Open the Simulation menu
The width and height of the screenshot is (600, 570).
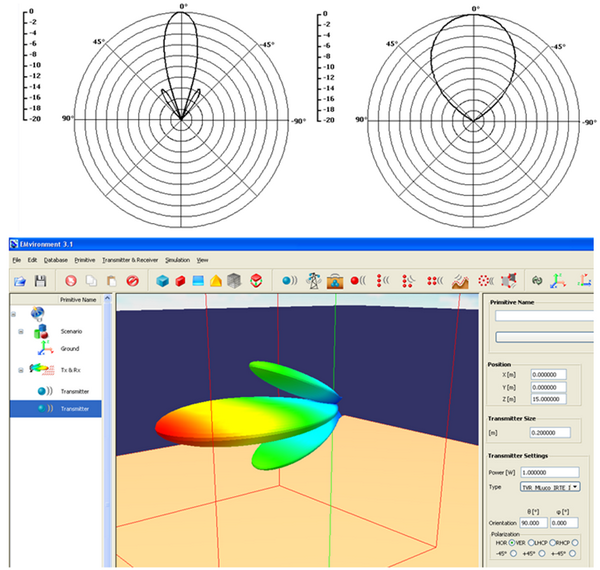click(x=177, y=259)
